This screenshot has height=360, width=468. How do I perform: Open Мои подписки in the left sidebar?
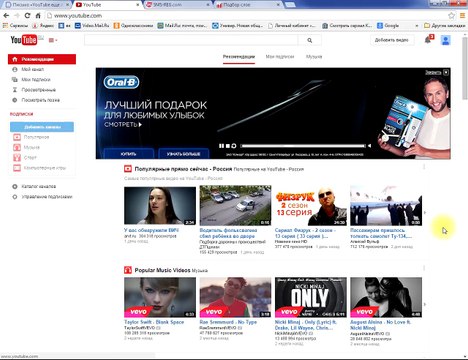coord(36,80)
